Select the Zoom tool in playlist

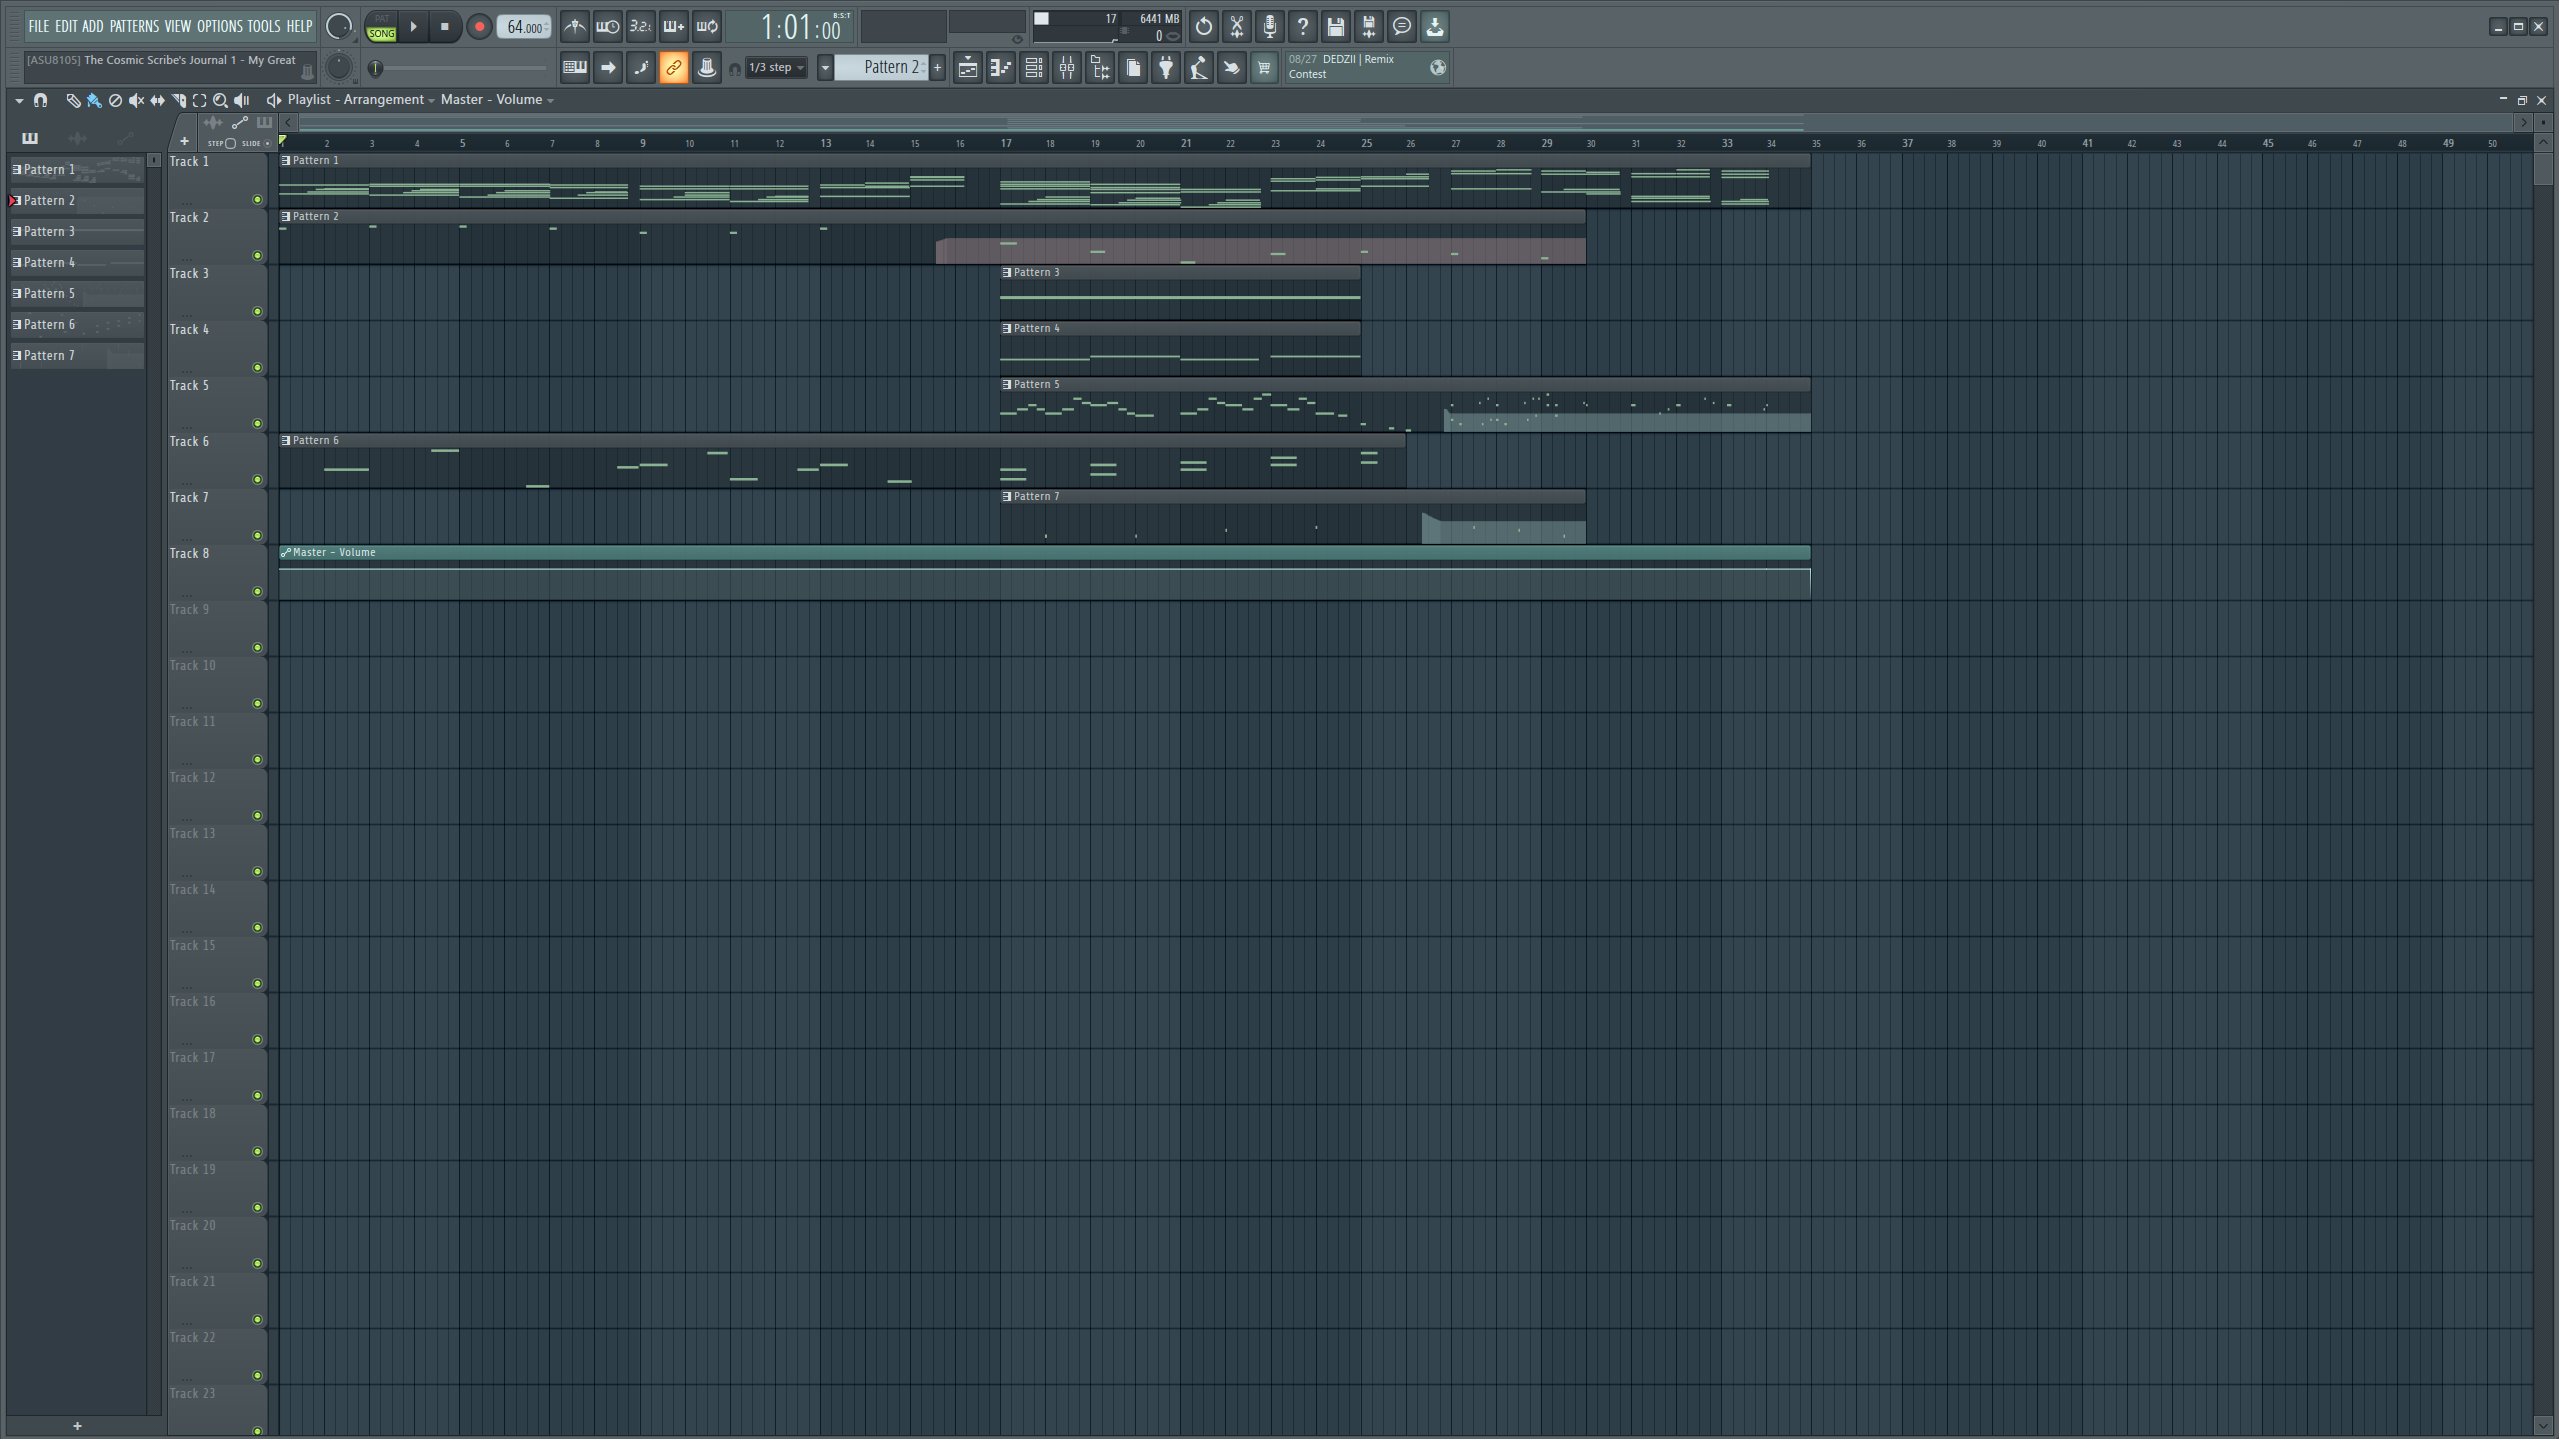220,100
